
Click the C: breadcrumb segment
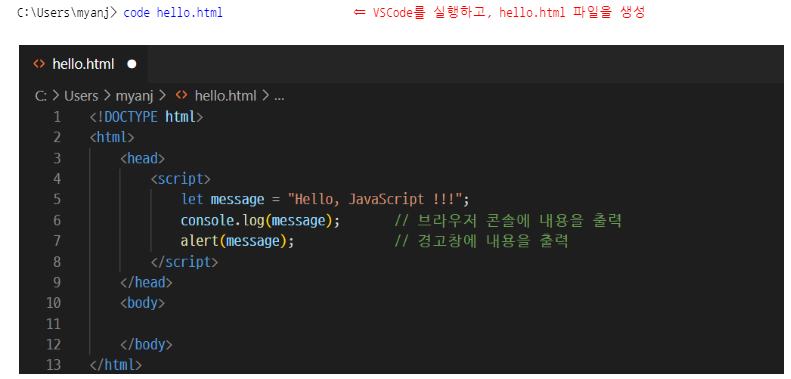pos(41,96)
